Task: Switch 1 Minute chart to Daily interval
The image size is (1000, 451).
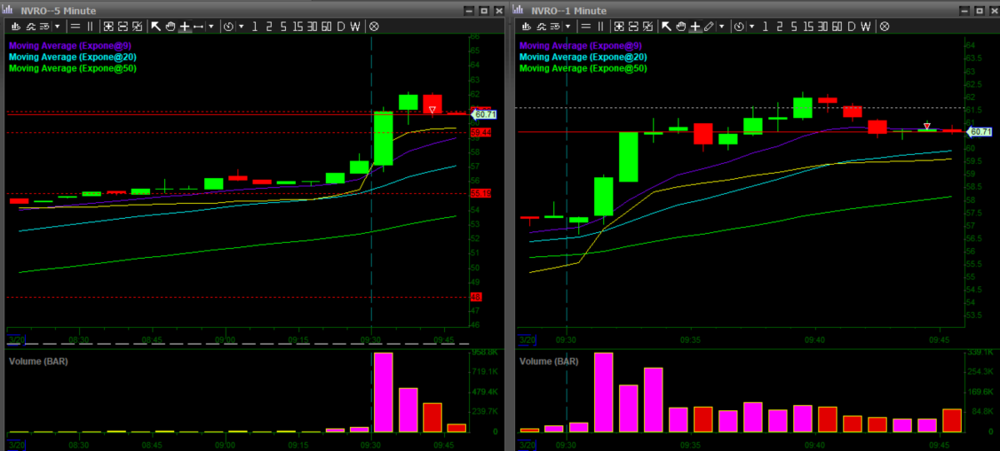Action: coord(849,26)
